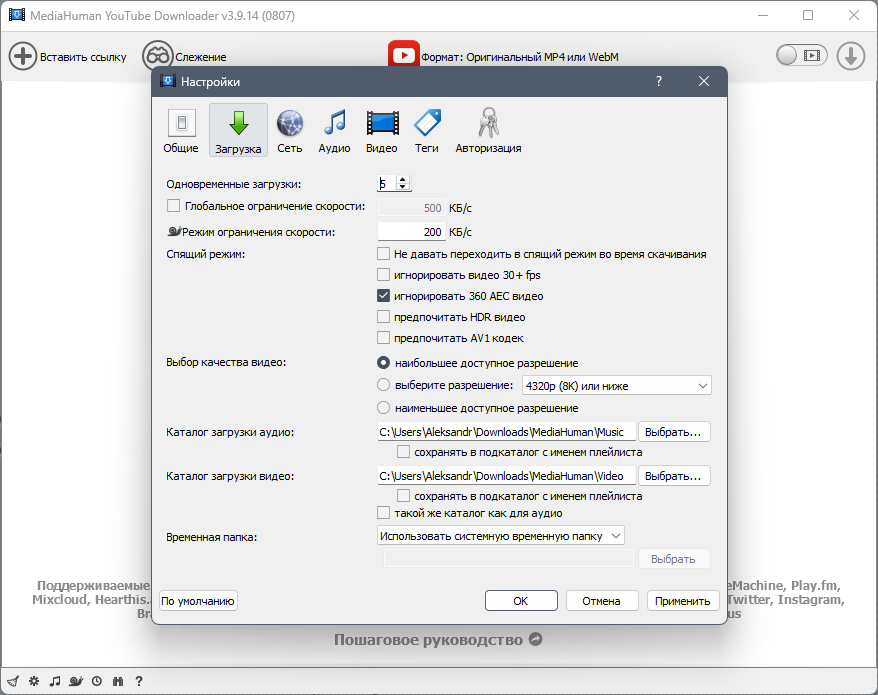The width and height of the screenshot is (878, 695).
Task: Open the Видео settings tab
Action: 382,131
